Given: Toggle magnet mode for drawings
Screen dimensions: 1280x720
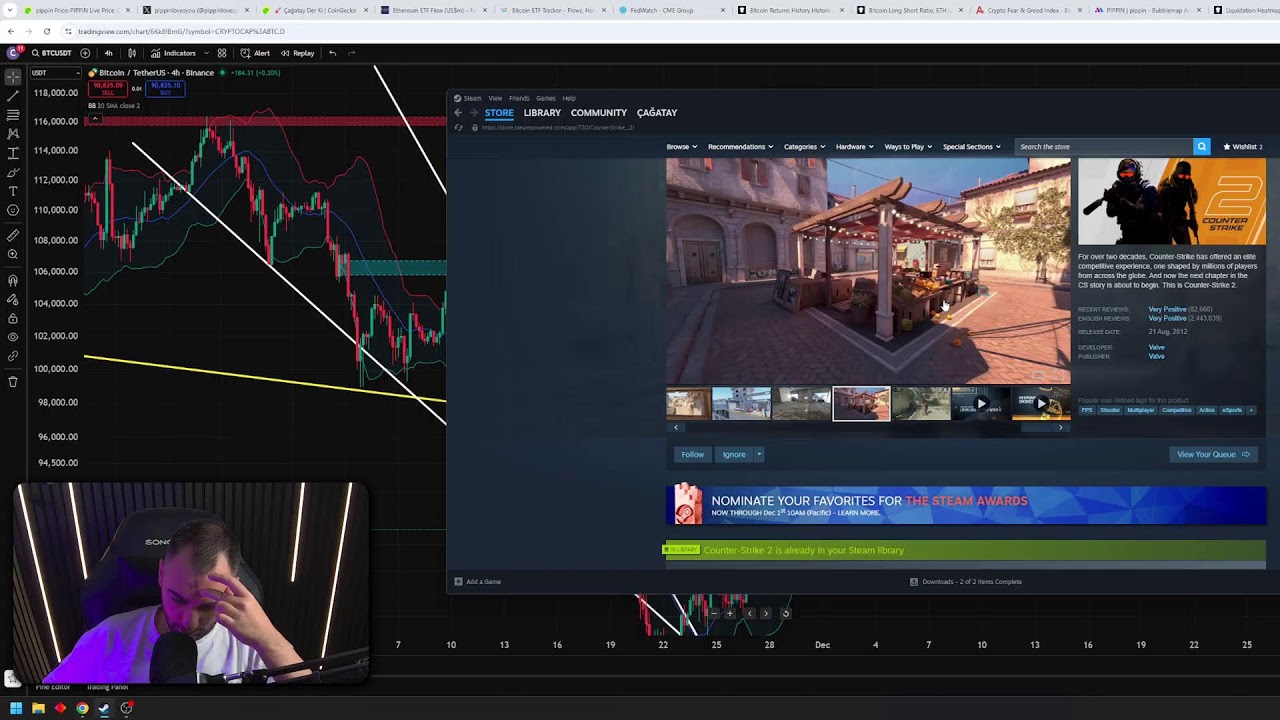Looking at the screenshot, I should click(x=13, y=281).
